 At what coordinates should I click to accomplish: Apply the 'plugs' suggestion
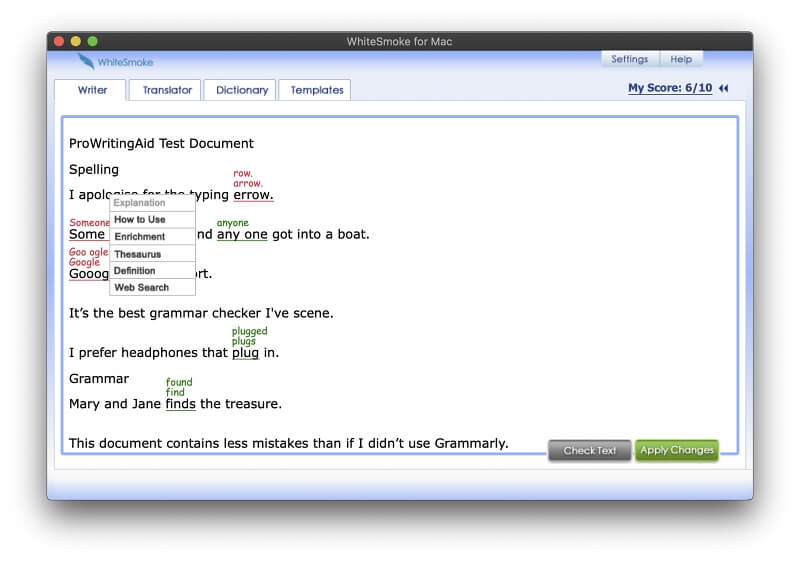pos(243,341)
